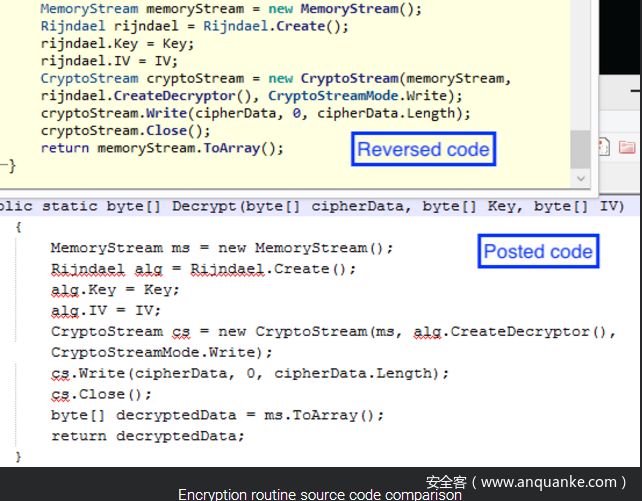Click the line 'byte[] decryptedData = ms.ToArray();'

click(x=217, y=415)
